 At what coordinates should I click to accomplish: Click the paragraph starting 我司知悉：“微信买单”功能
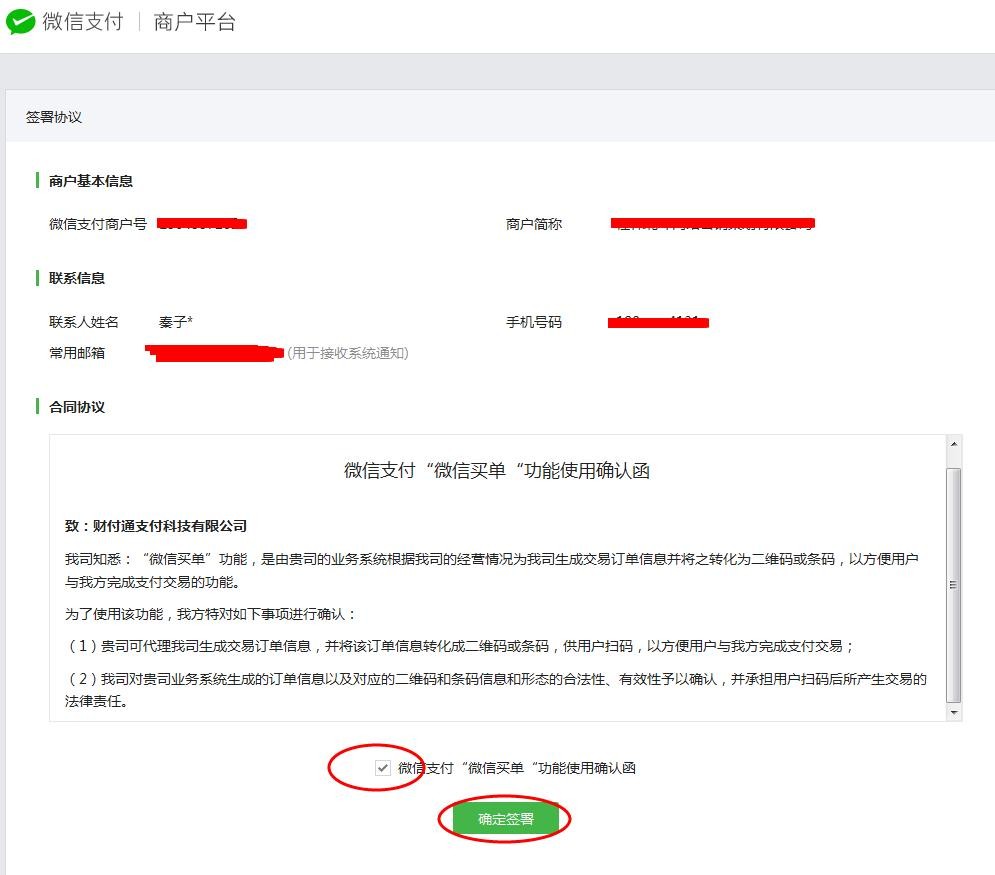(x=492, y=570)
